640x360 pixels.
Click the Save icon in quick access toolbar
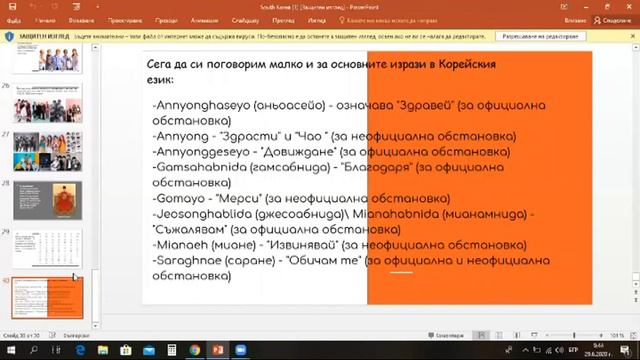point(12,7)
